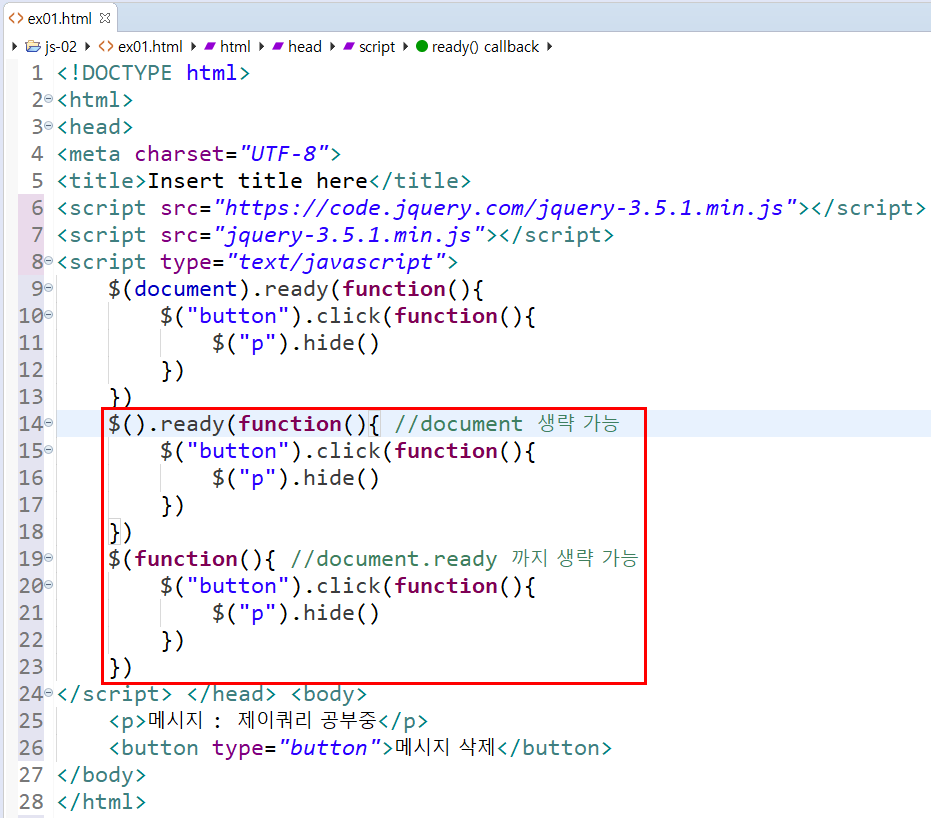Click the comment "//document 생략 가능"
The image size is (931, 818).
(506, 424)
